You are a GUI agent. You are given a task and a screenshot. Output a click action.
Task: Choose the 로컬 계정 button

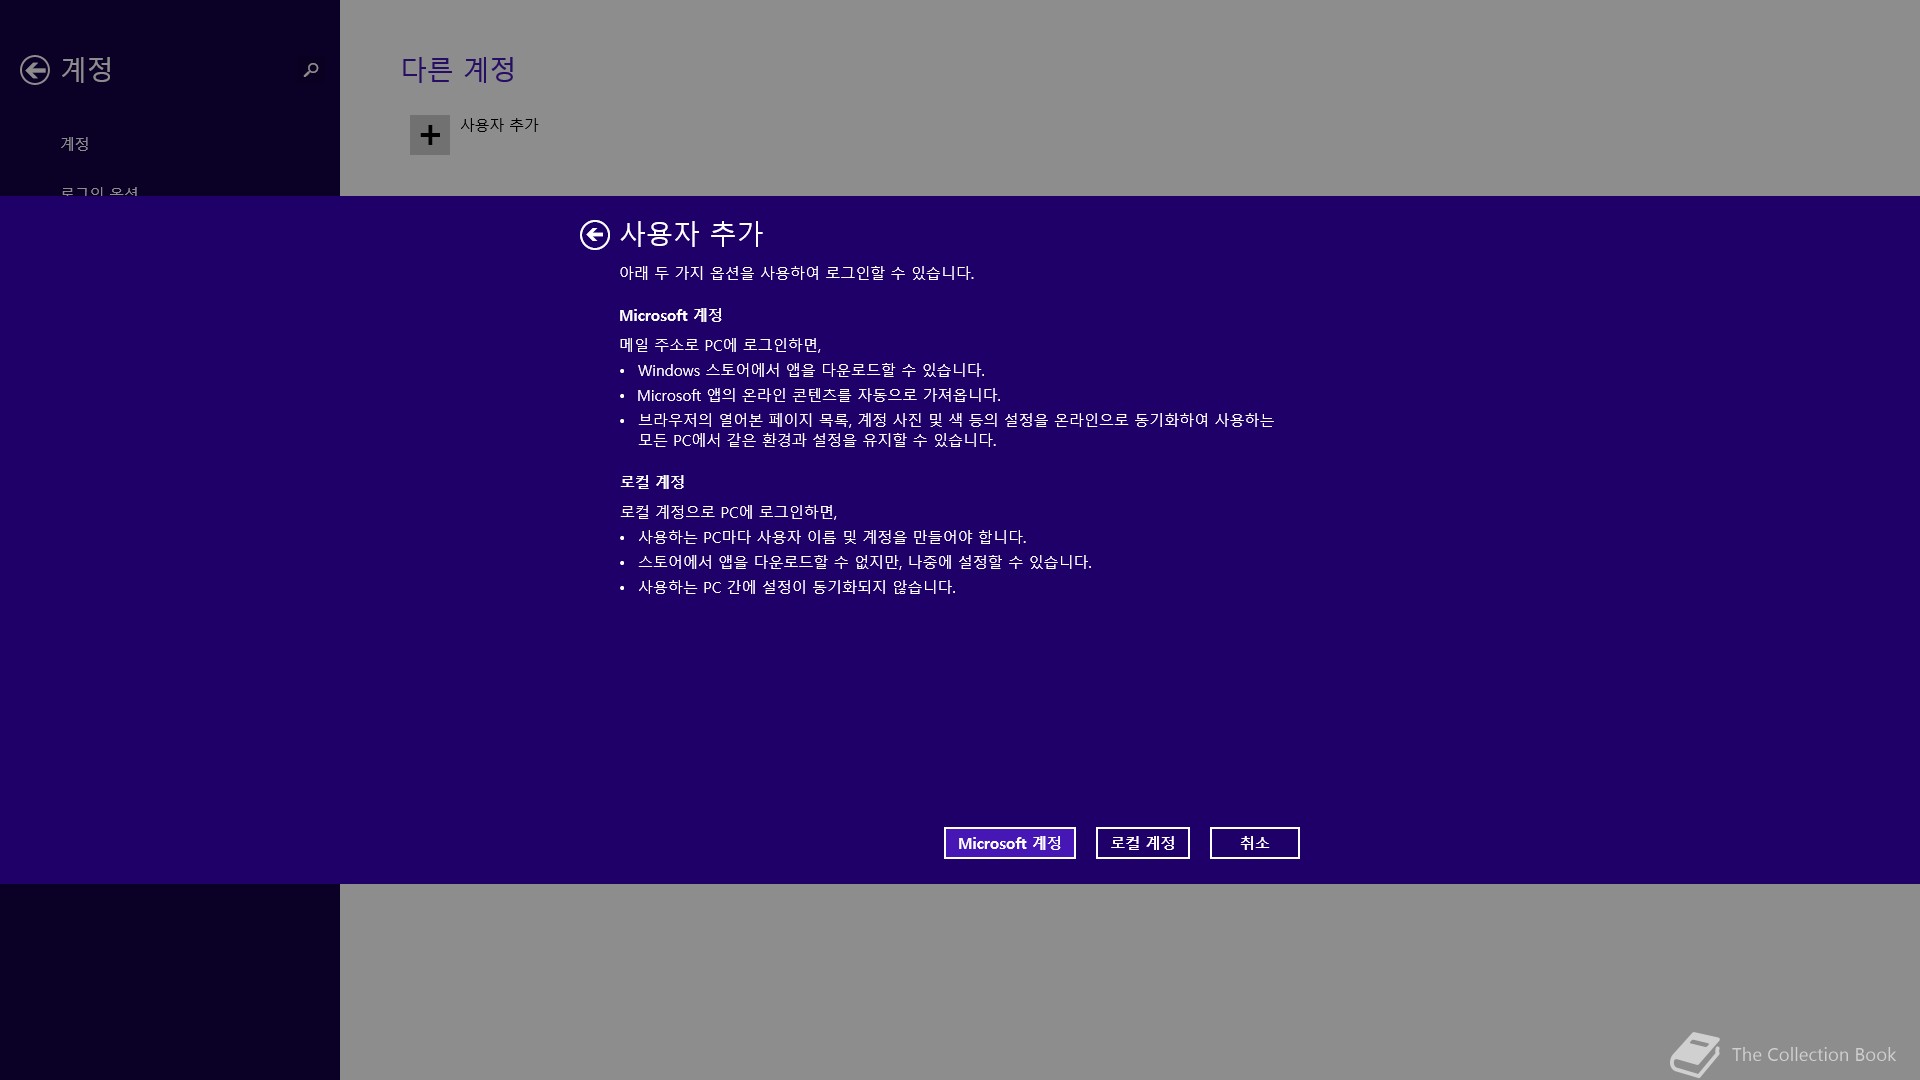1143,843
